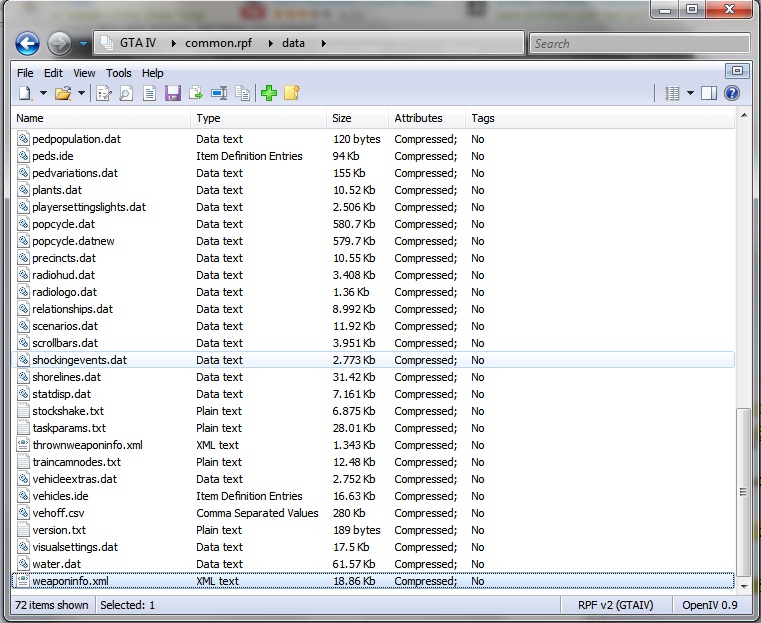Click the Rename toolbar icon
The image size is (761, 623).
(x=219, y=93)
